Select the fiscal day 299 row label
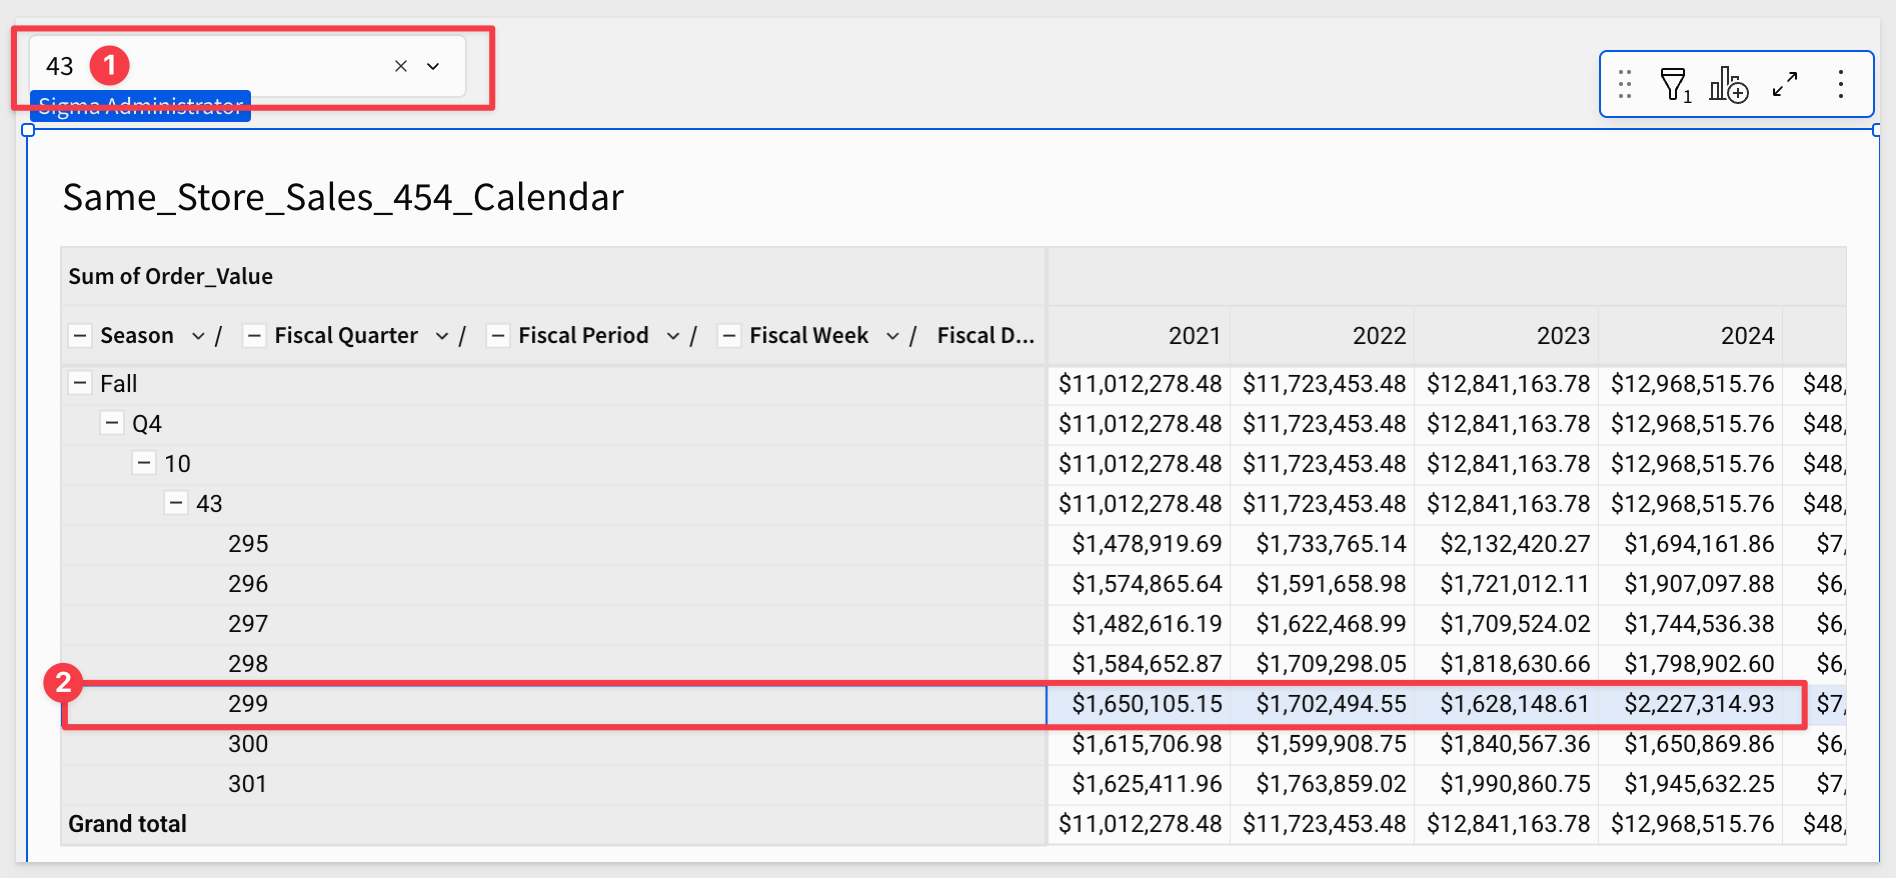 248,704
